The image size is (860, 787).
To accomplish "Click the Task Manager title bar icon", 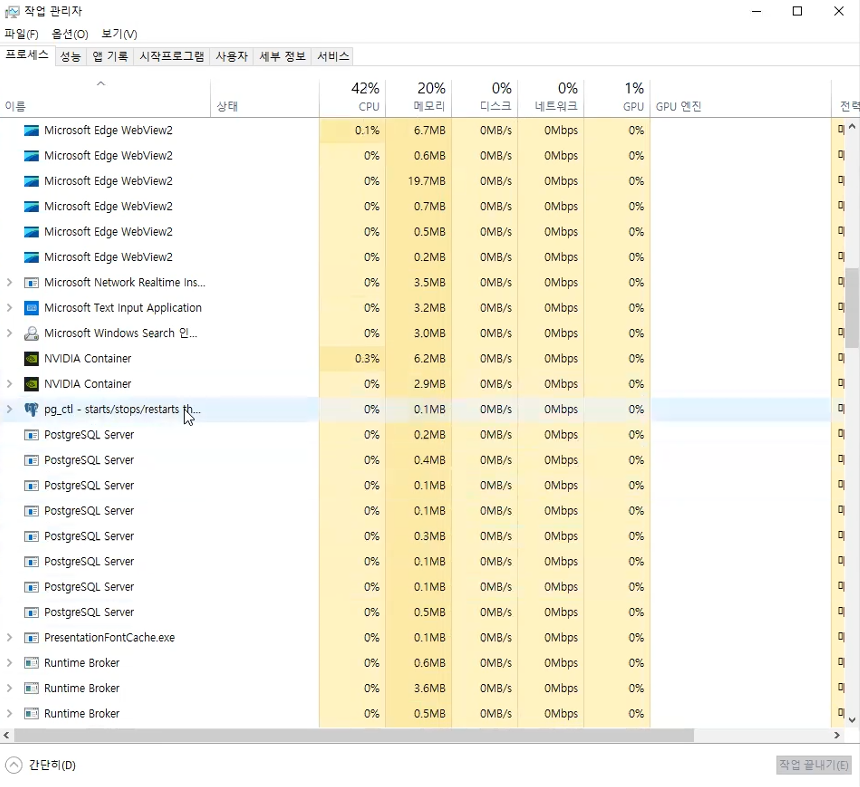I will [x=12, y=12].
